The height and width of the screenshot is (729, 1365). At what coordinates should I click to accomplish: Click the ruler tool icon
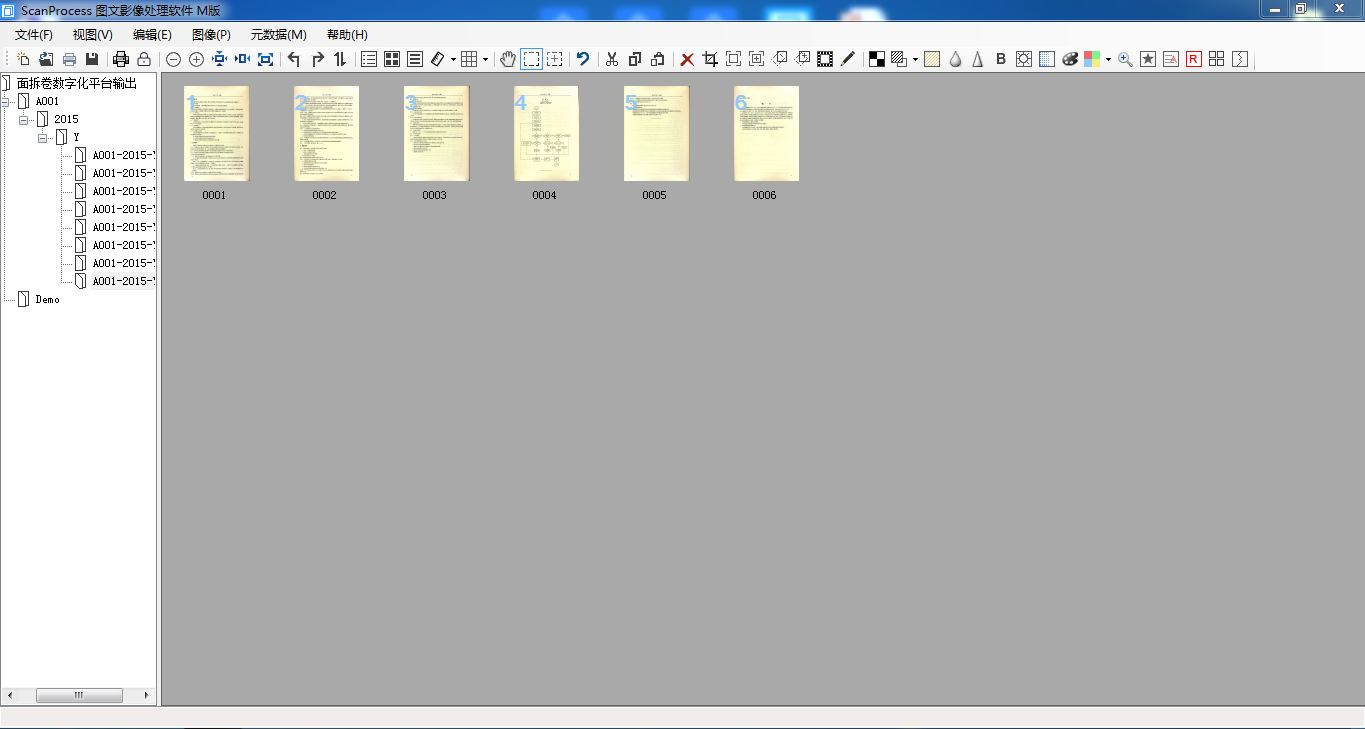[x=438, y=59]
